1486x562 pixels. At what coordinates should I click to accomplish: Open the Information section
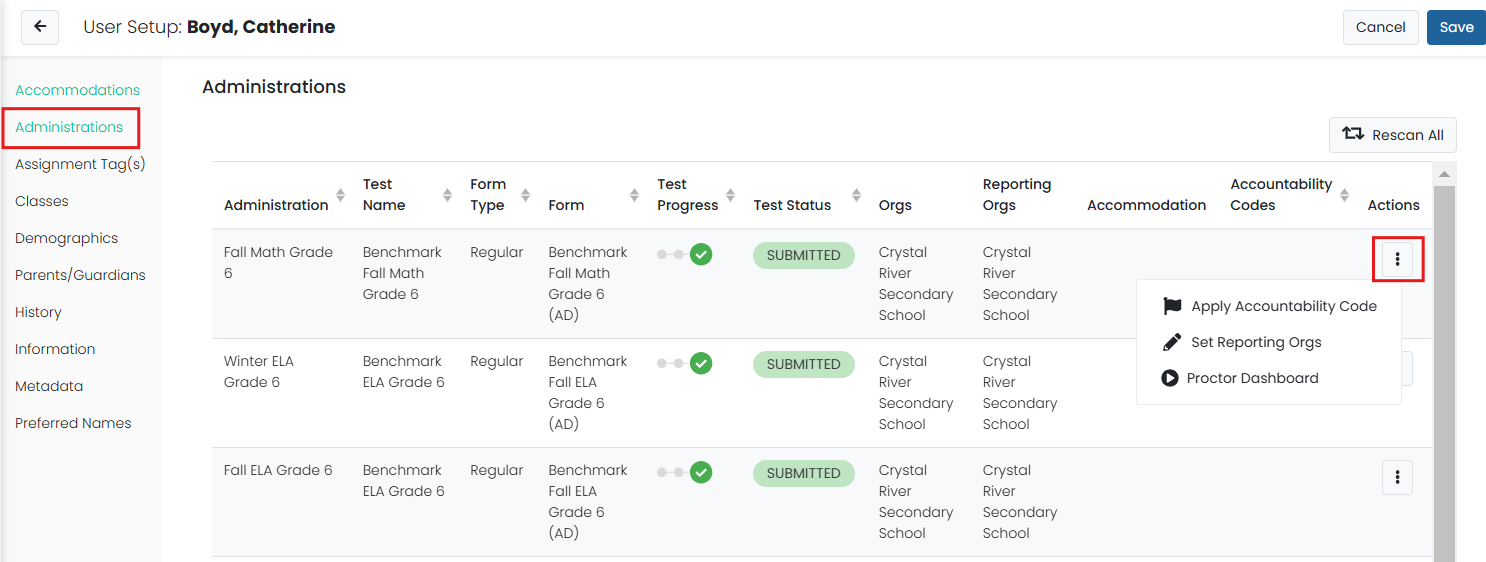[55, 349]
